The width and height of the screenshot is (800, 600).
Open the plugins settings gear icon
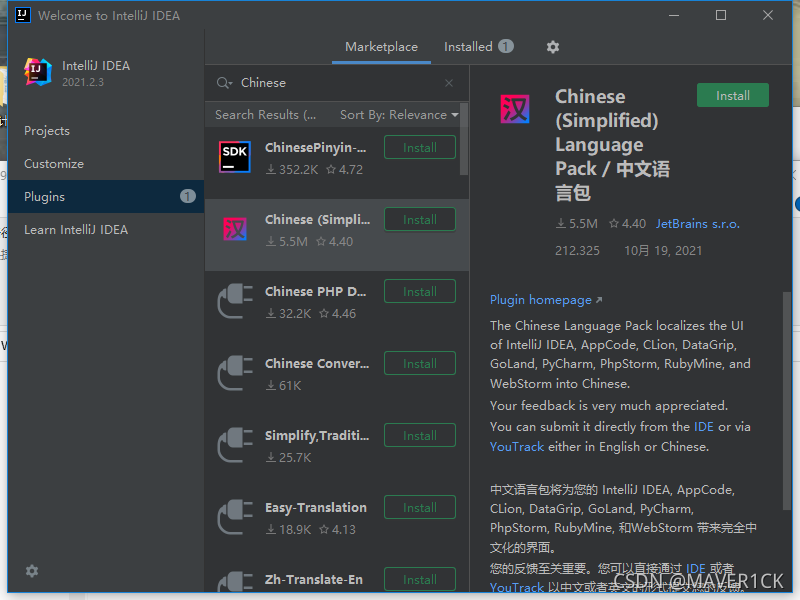[553, 47]
